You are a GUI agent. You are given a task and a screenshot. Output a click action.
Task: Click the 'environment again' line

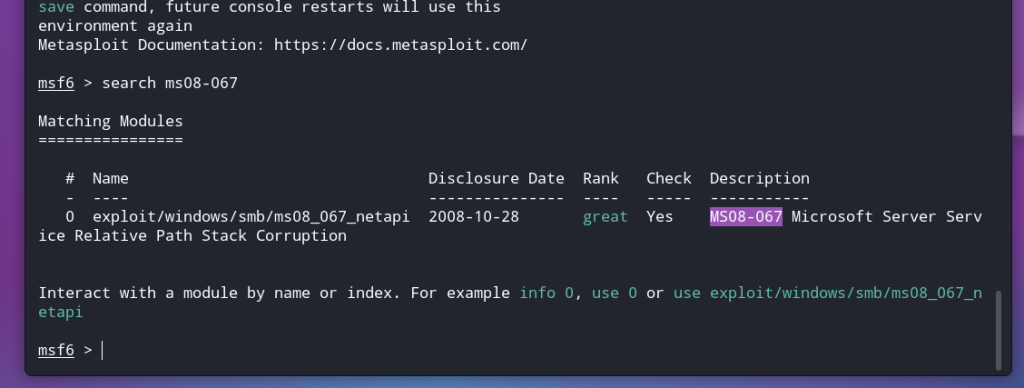tap(115, 26)
